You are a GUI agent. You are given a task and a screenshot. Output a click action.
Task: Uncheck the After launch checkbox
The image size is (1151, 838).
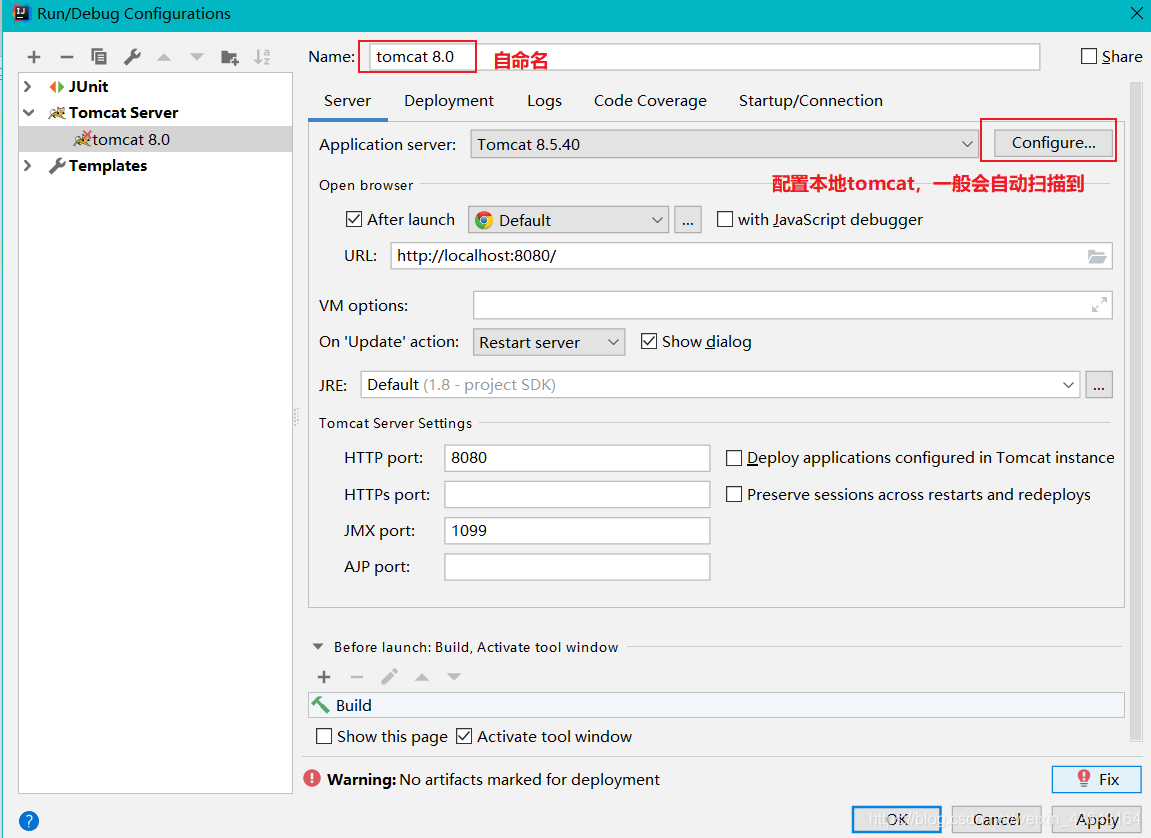click(x=354, y=219)
